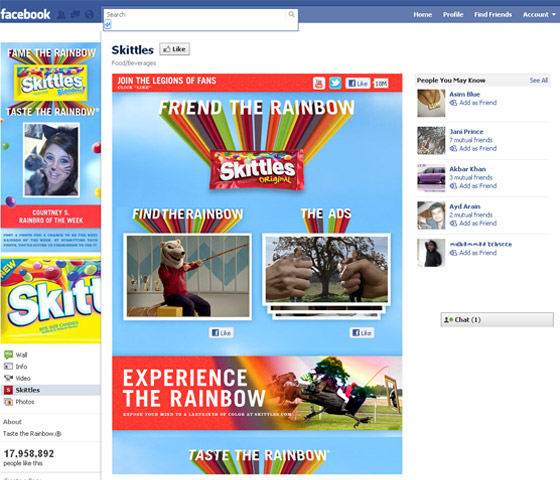Open notifications globe icon
This screenshot has height=480, width=560.
89,15
